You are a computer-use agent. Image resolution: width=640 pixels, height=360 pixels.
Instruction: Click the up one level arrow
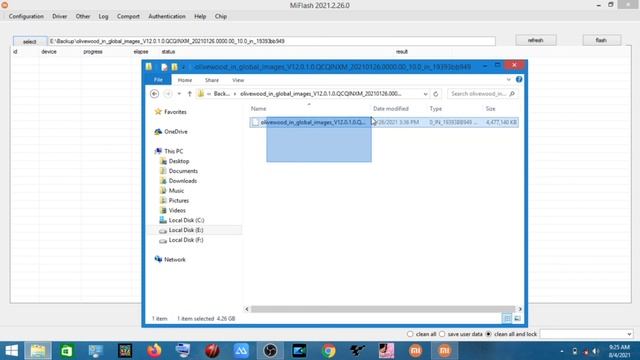(x=189, y=94)
